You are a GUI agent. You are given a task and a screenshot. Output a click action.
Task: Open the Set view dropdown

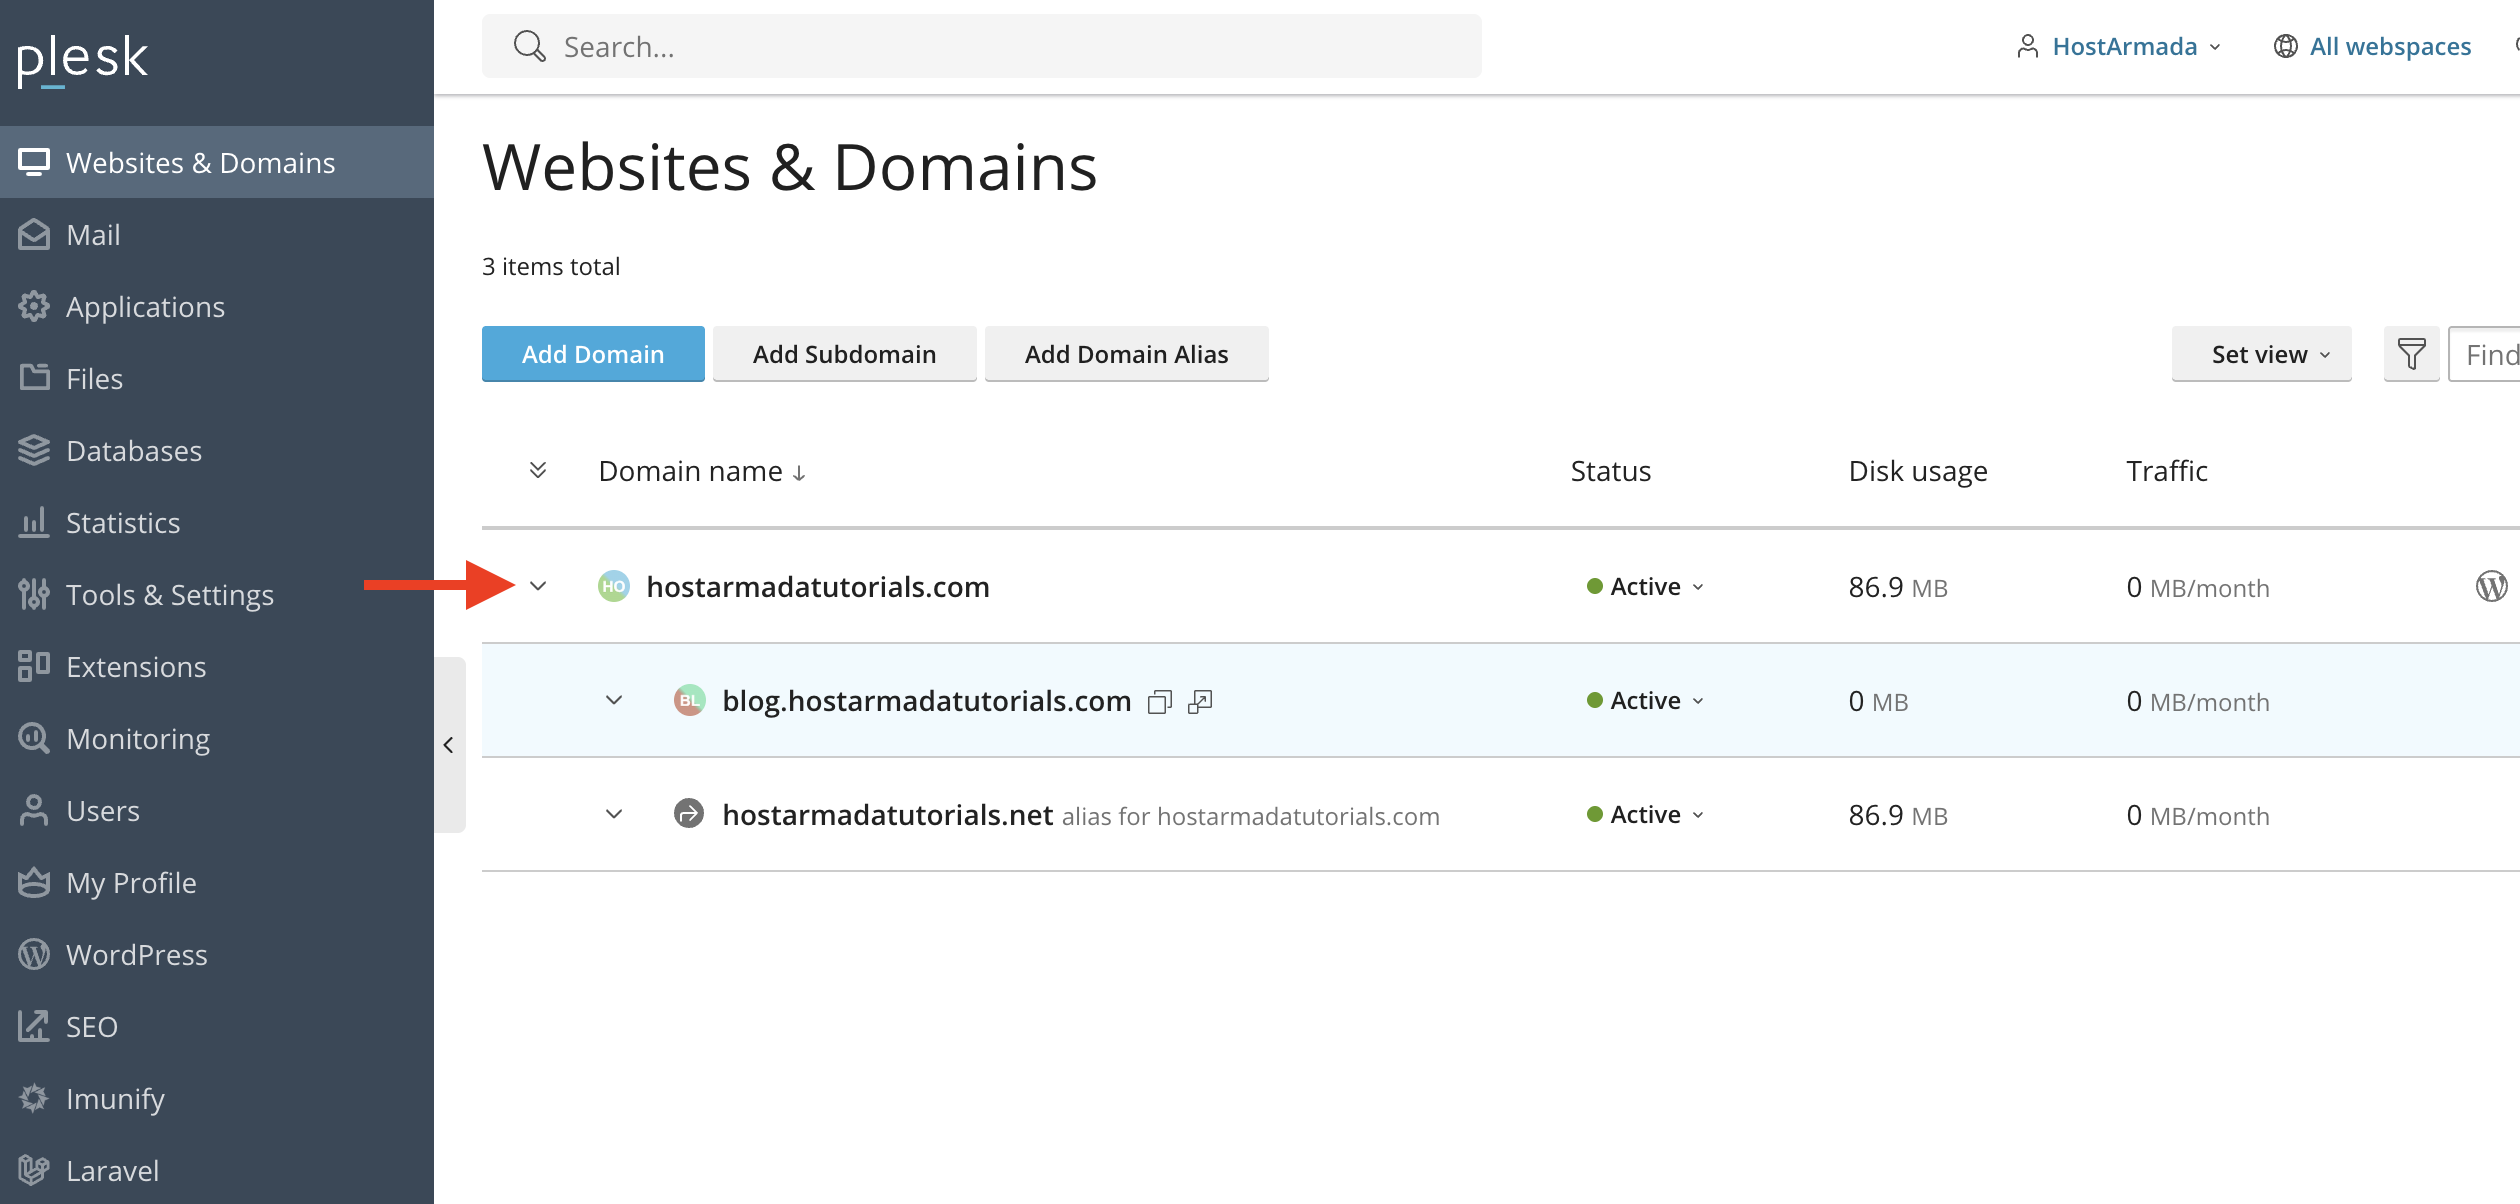(2261, 354)
